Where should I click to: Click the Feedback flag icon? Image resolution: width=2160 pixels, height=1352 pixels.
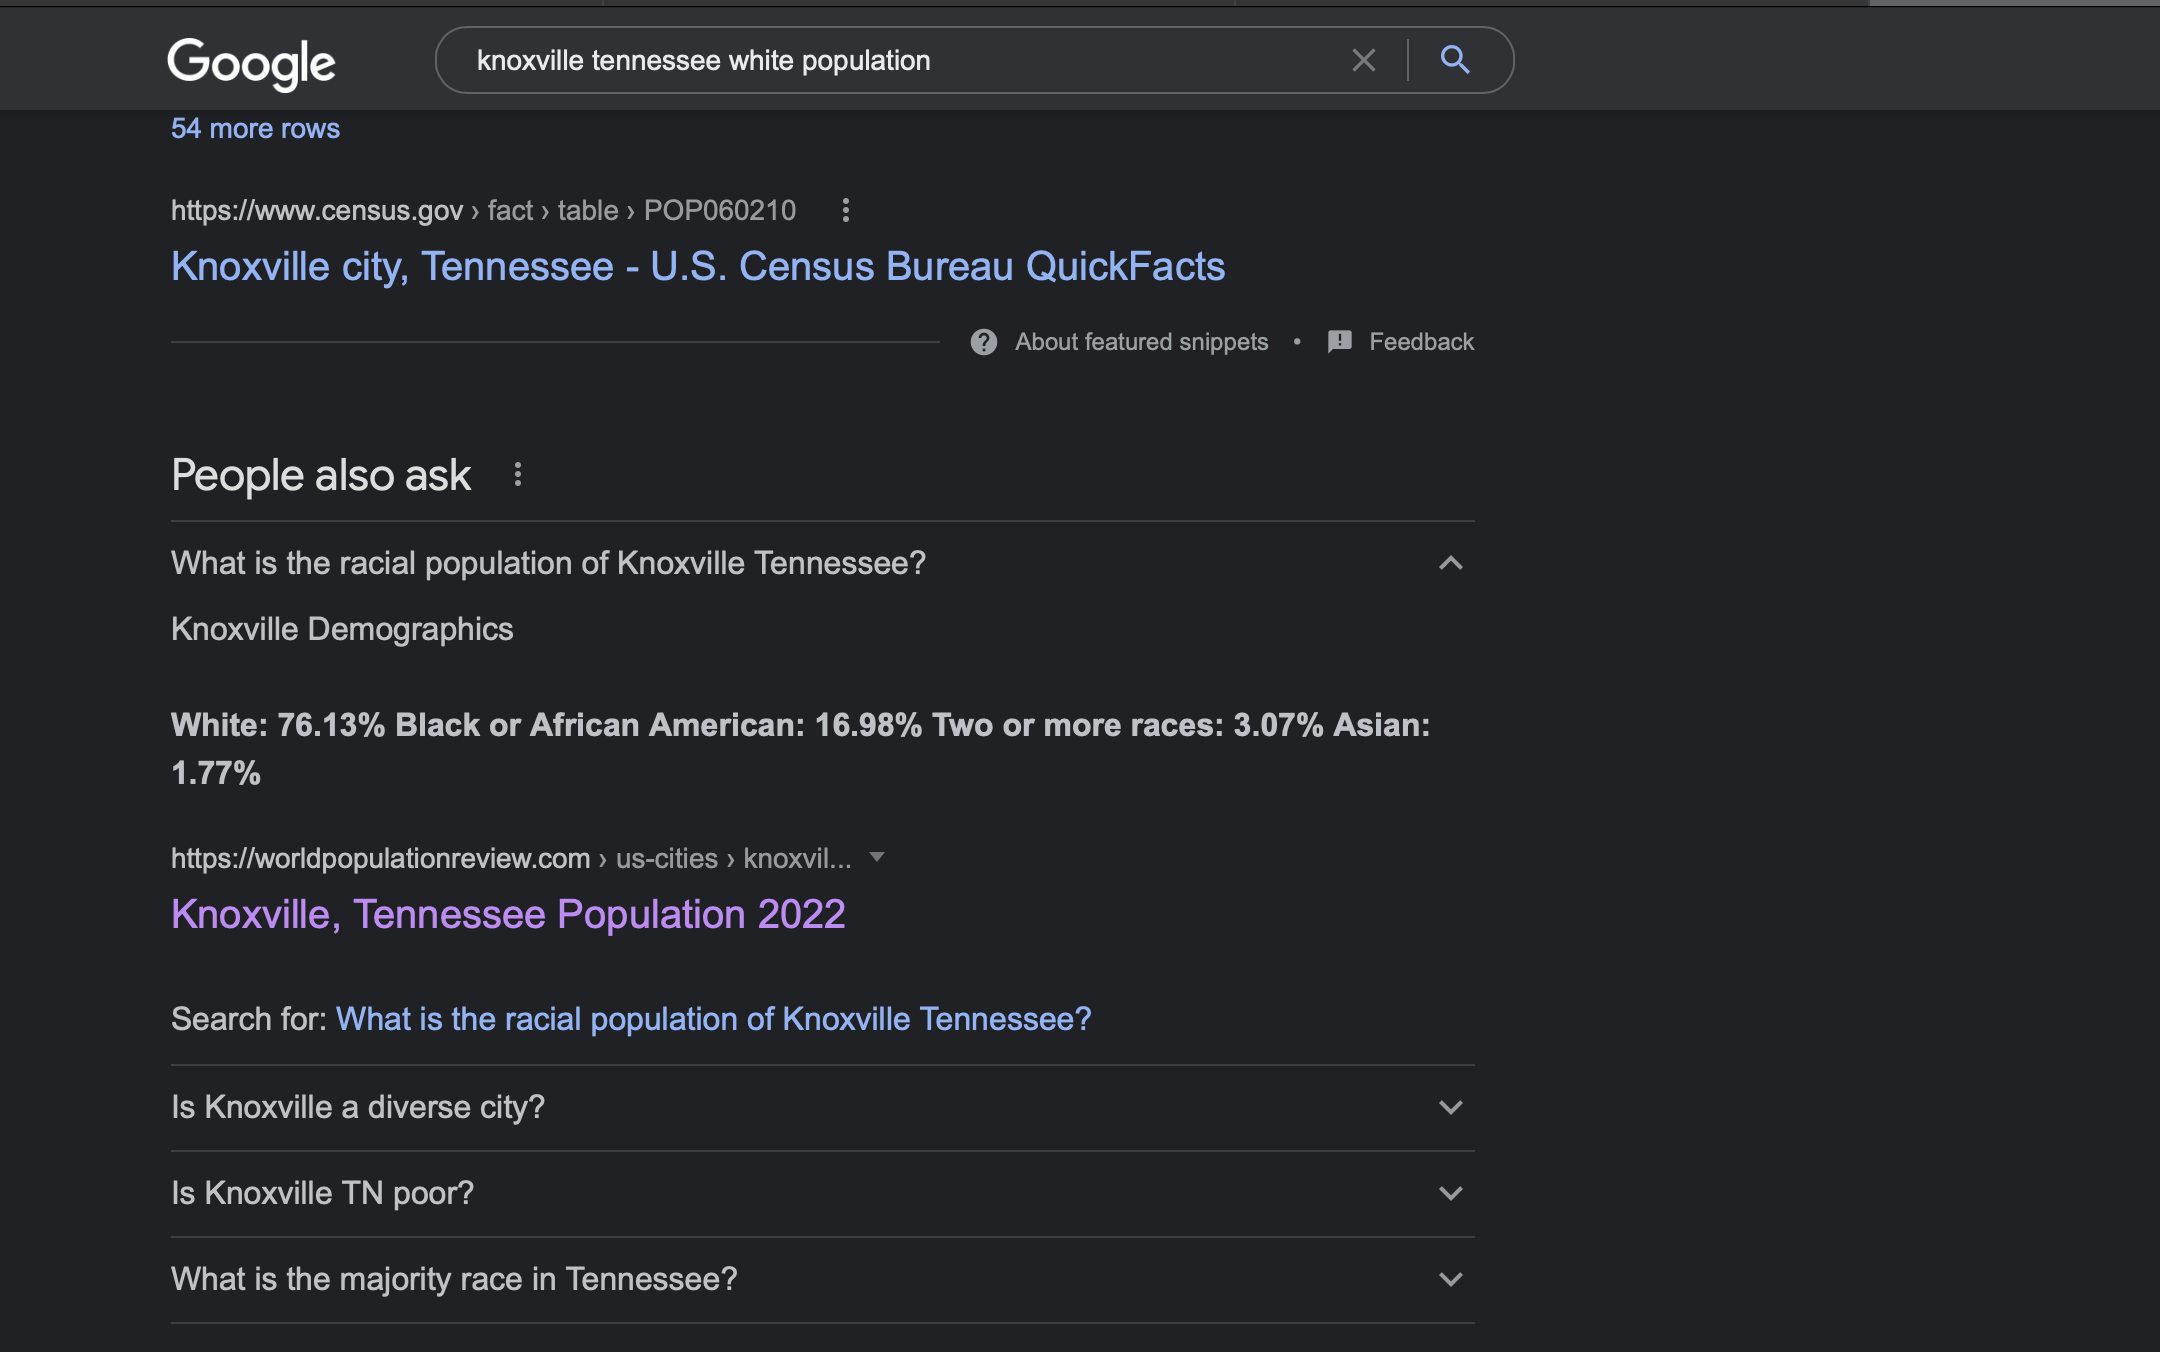(1340, 342)
